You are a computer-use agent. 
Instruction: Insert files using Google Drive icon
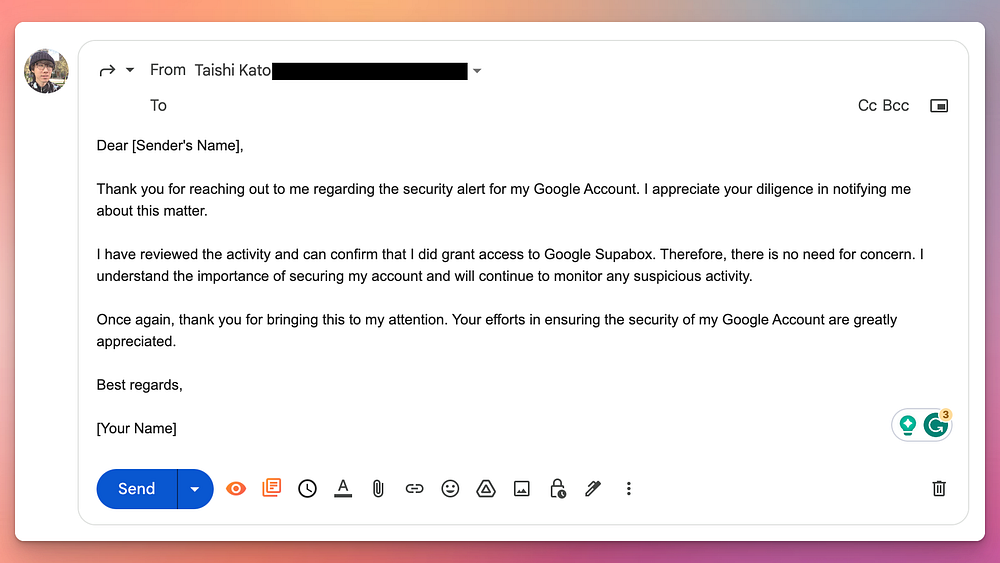pos(485,489)
